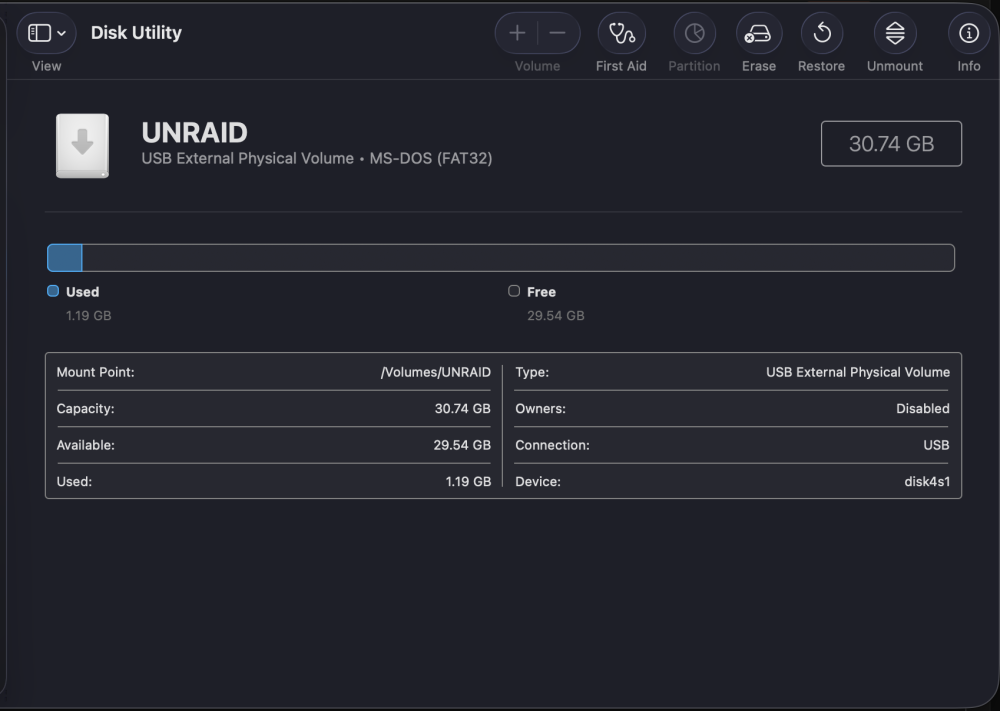Click the sidebar View icon
Viewport: 1000px width, 711px height.
point(40,33)
